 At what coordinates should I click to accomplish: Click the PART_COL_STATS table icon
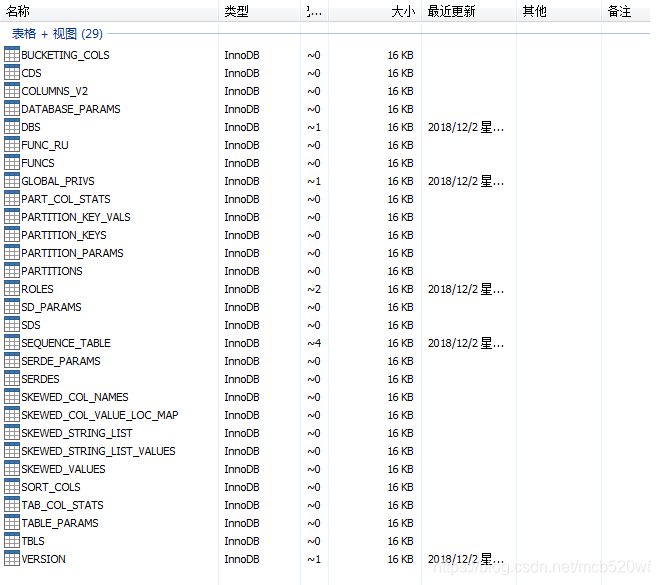pos(12,199)
